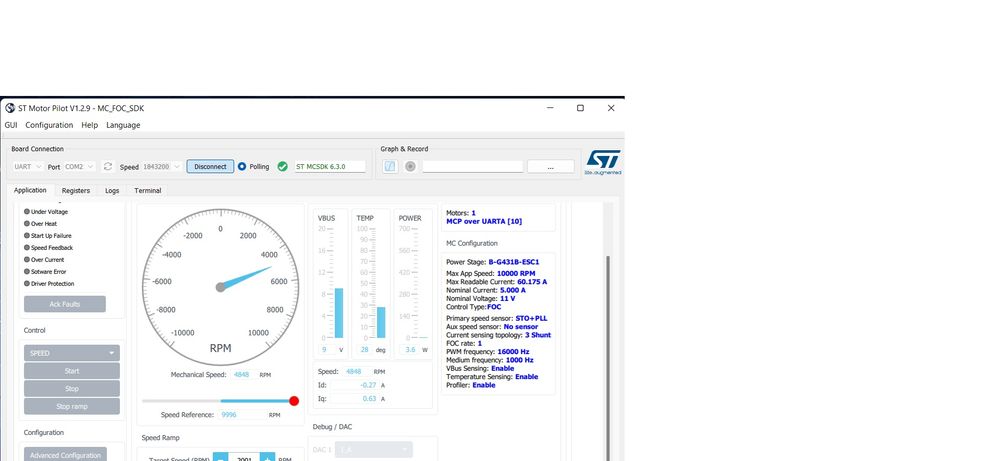
Task: Click the 'MCP over UARTA [10]' text
Action: pyautogui.click(x=484, y=221)
